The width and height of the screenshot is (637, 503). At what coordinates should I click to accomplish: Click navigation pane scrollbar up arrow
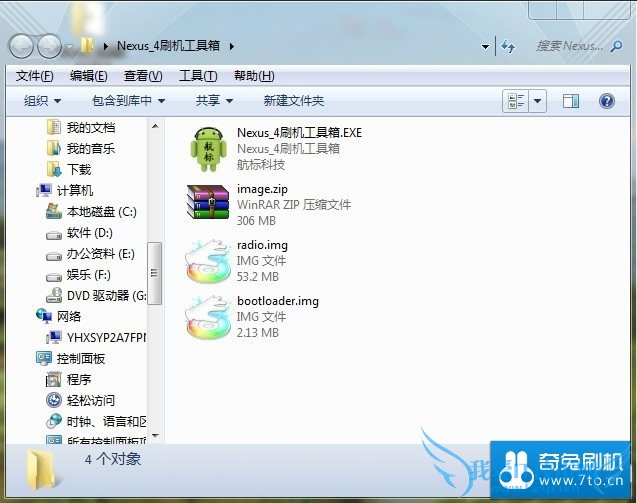click(x=155, y=126)
